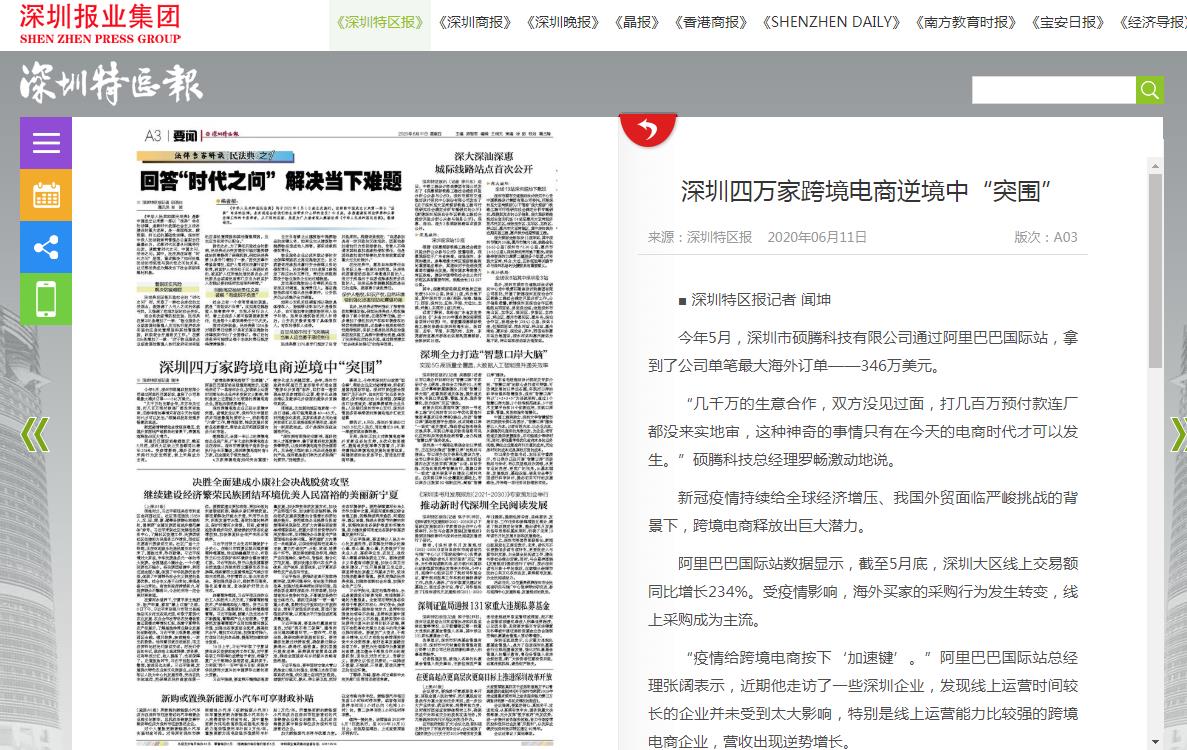Click the green search magnifier button
The width and height of the screenshot is (1187, 750).
tap(1149, 90)
